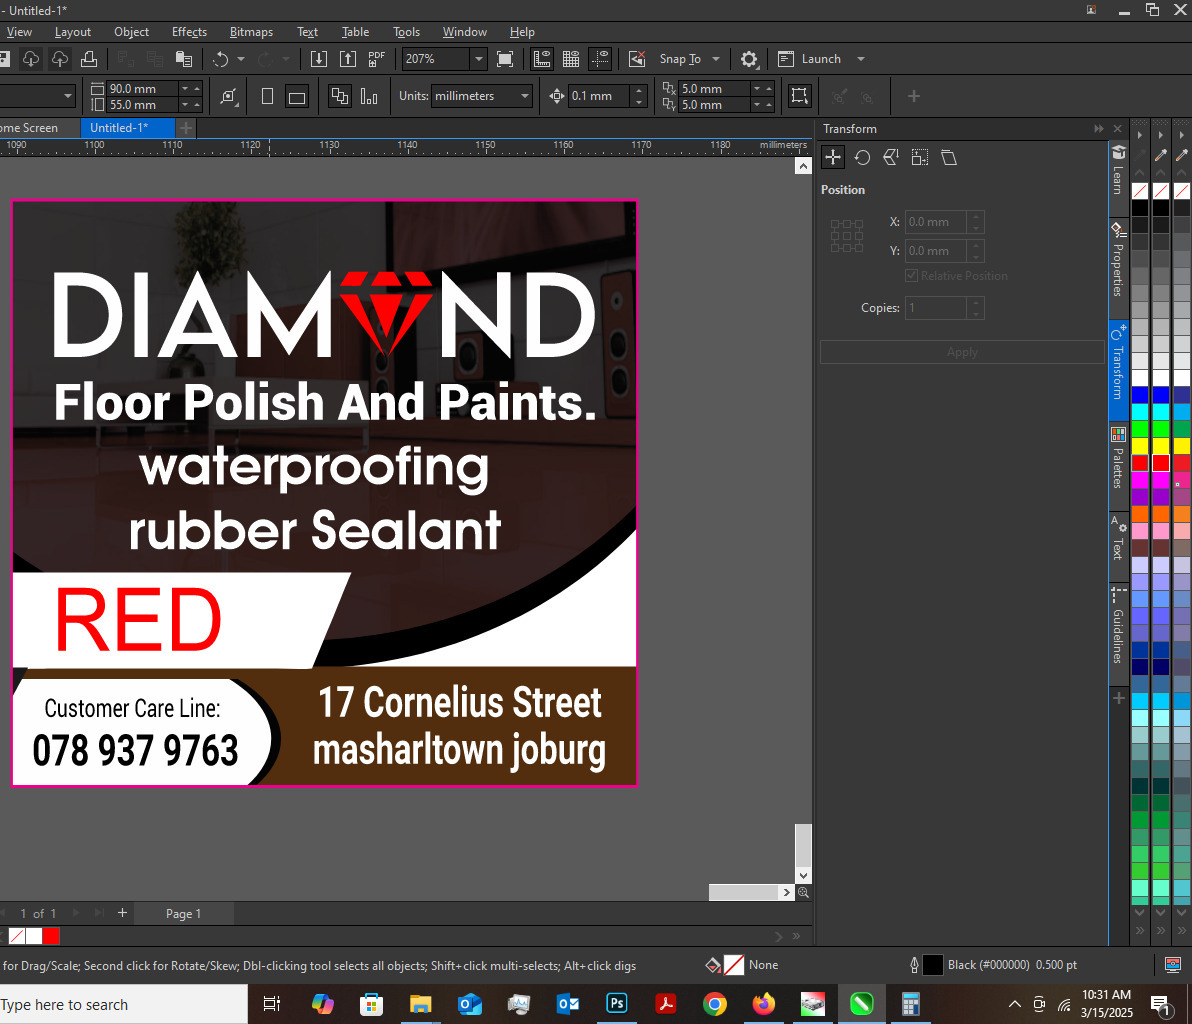Click the Launch button
Image resolution: width=1192 pixels, height=1024 pixels.
point(820,59)
